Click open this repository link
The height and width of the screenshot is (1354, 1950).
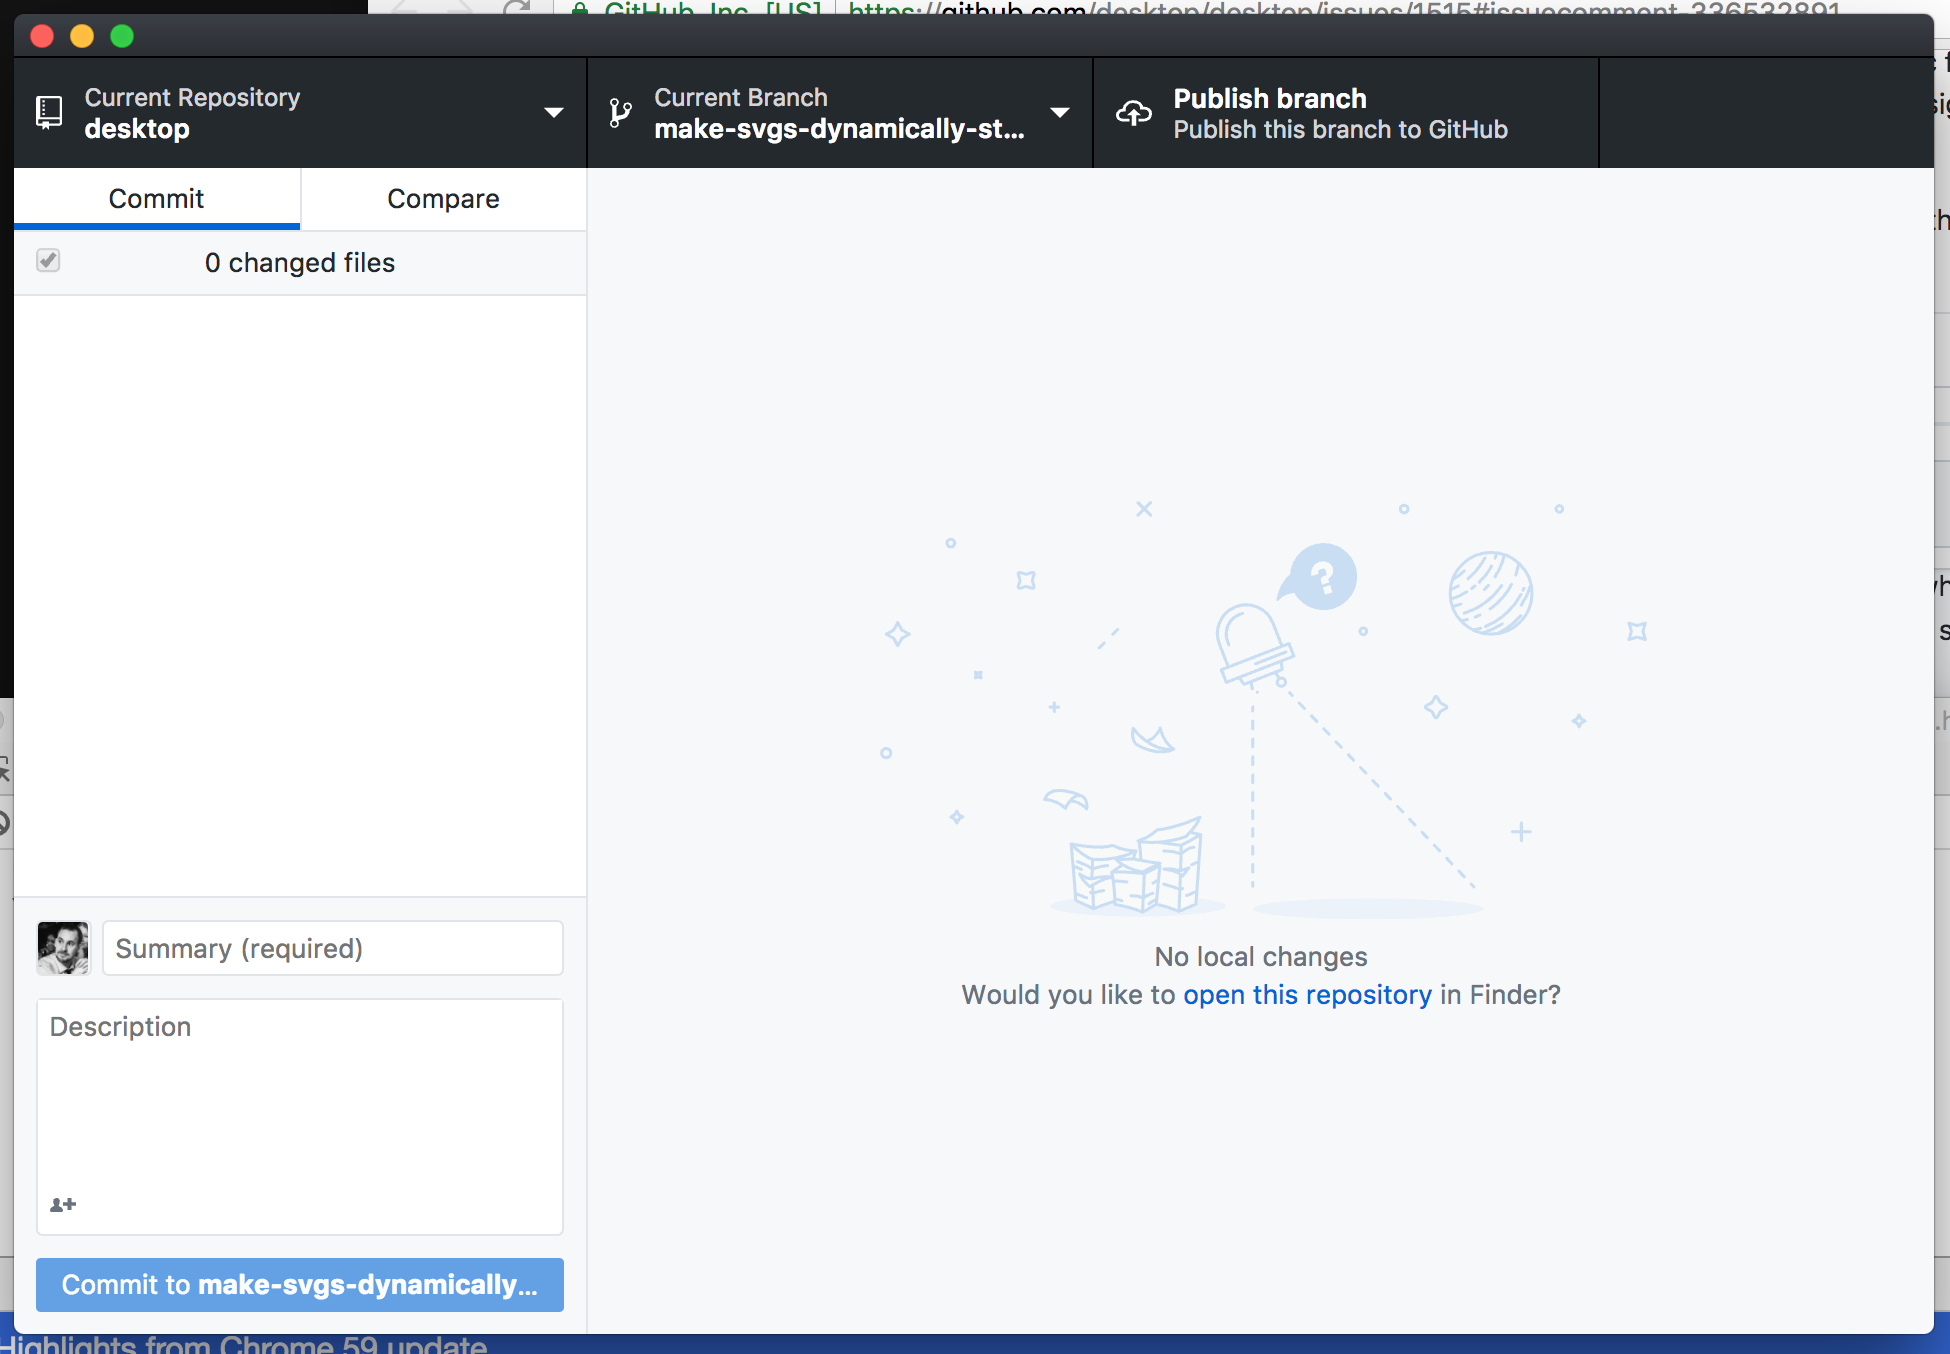coord(1307,994)
